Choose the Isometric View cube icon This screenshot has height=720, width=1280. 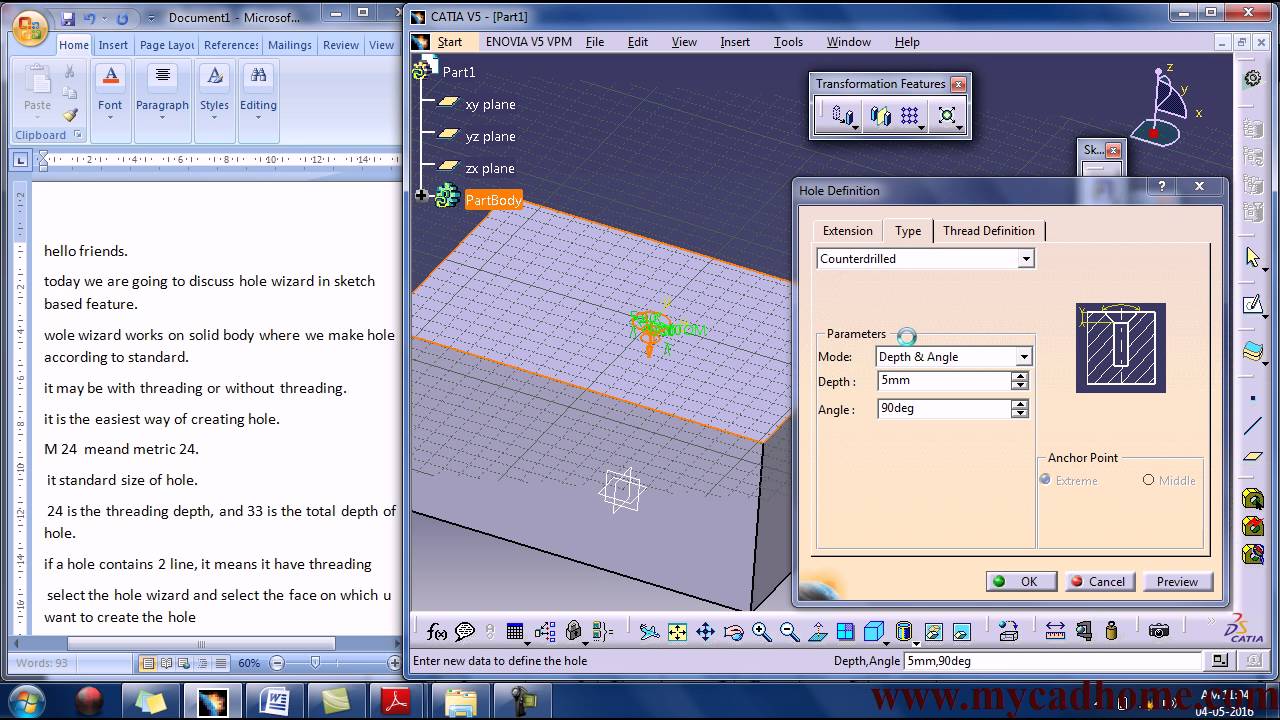tap(873, 632)
